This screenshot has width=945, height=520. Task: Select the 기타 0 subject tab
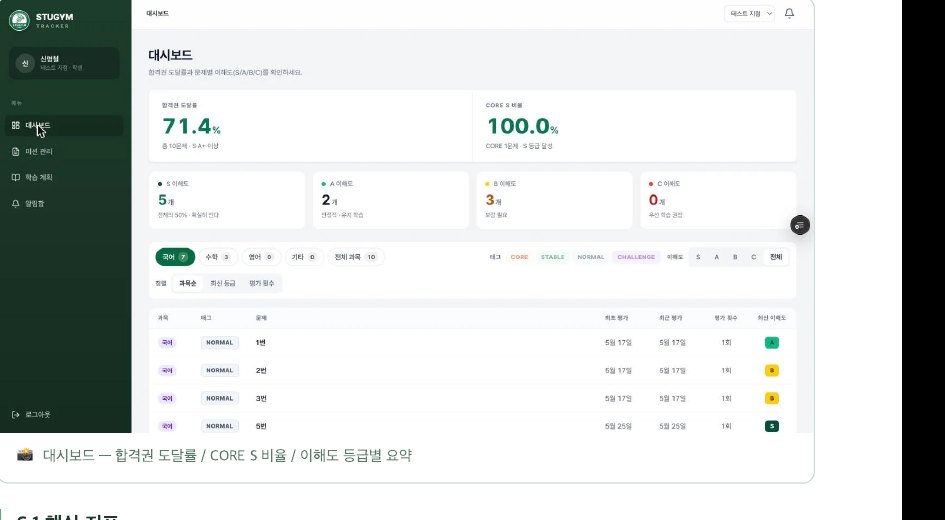(304, 257)
